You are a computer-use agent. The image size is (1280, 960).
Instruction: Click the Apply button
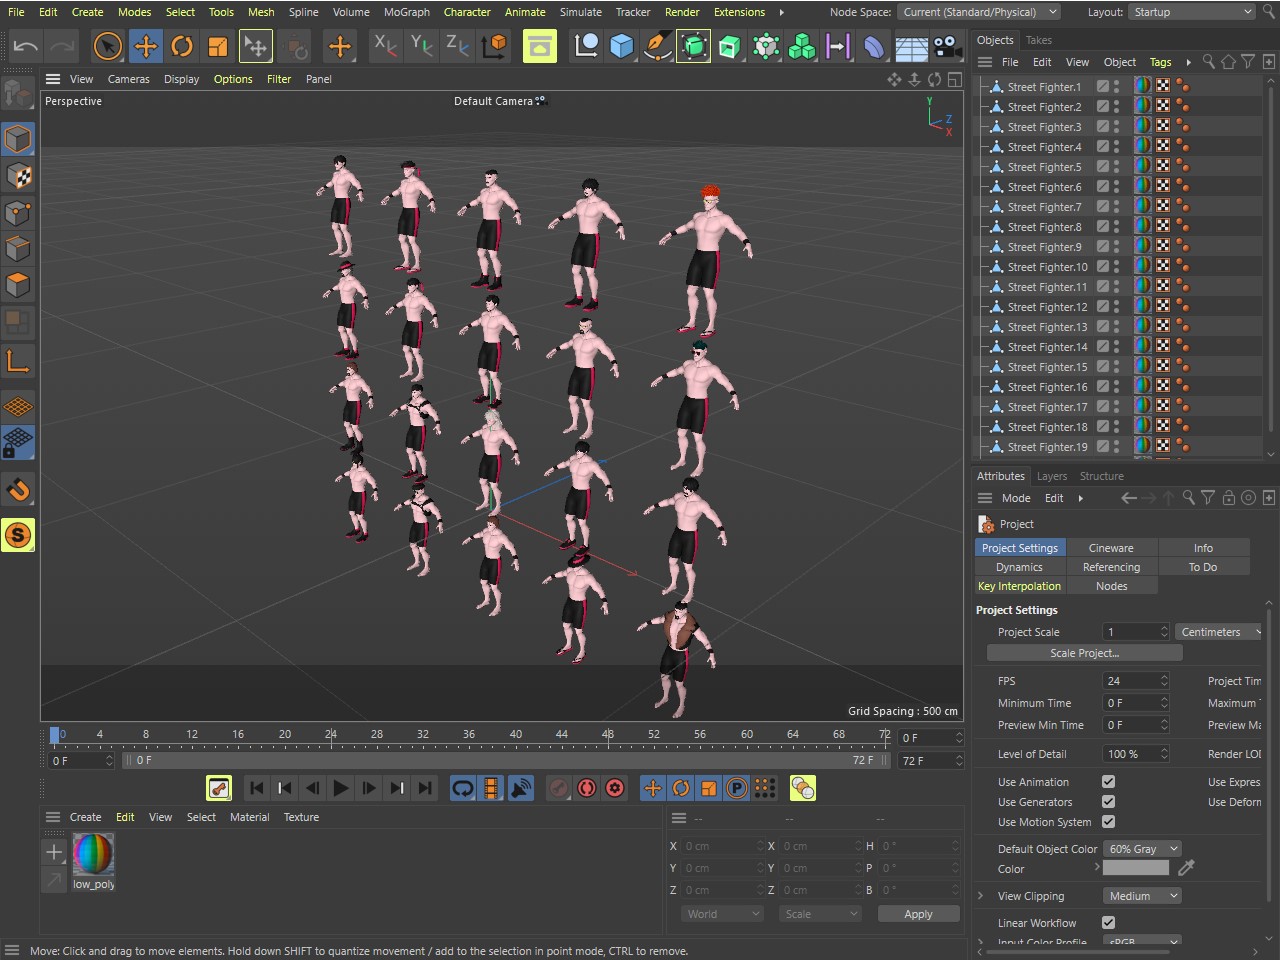[917, 914]
